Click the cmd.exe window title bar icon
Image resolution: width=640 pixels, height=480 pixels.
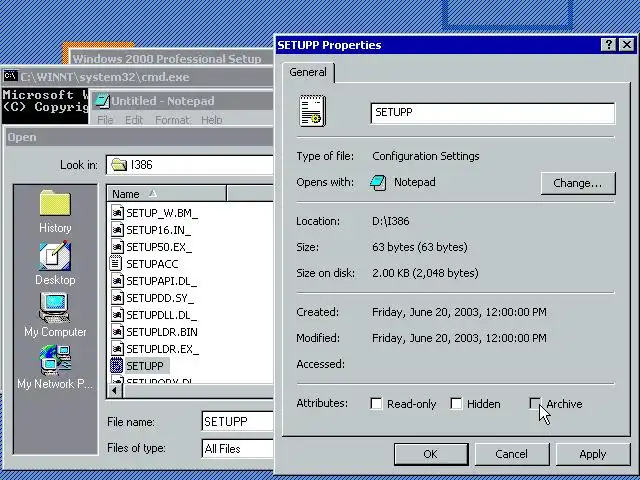pos(10,76)
